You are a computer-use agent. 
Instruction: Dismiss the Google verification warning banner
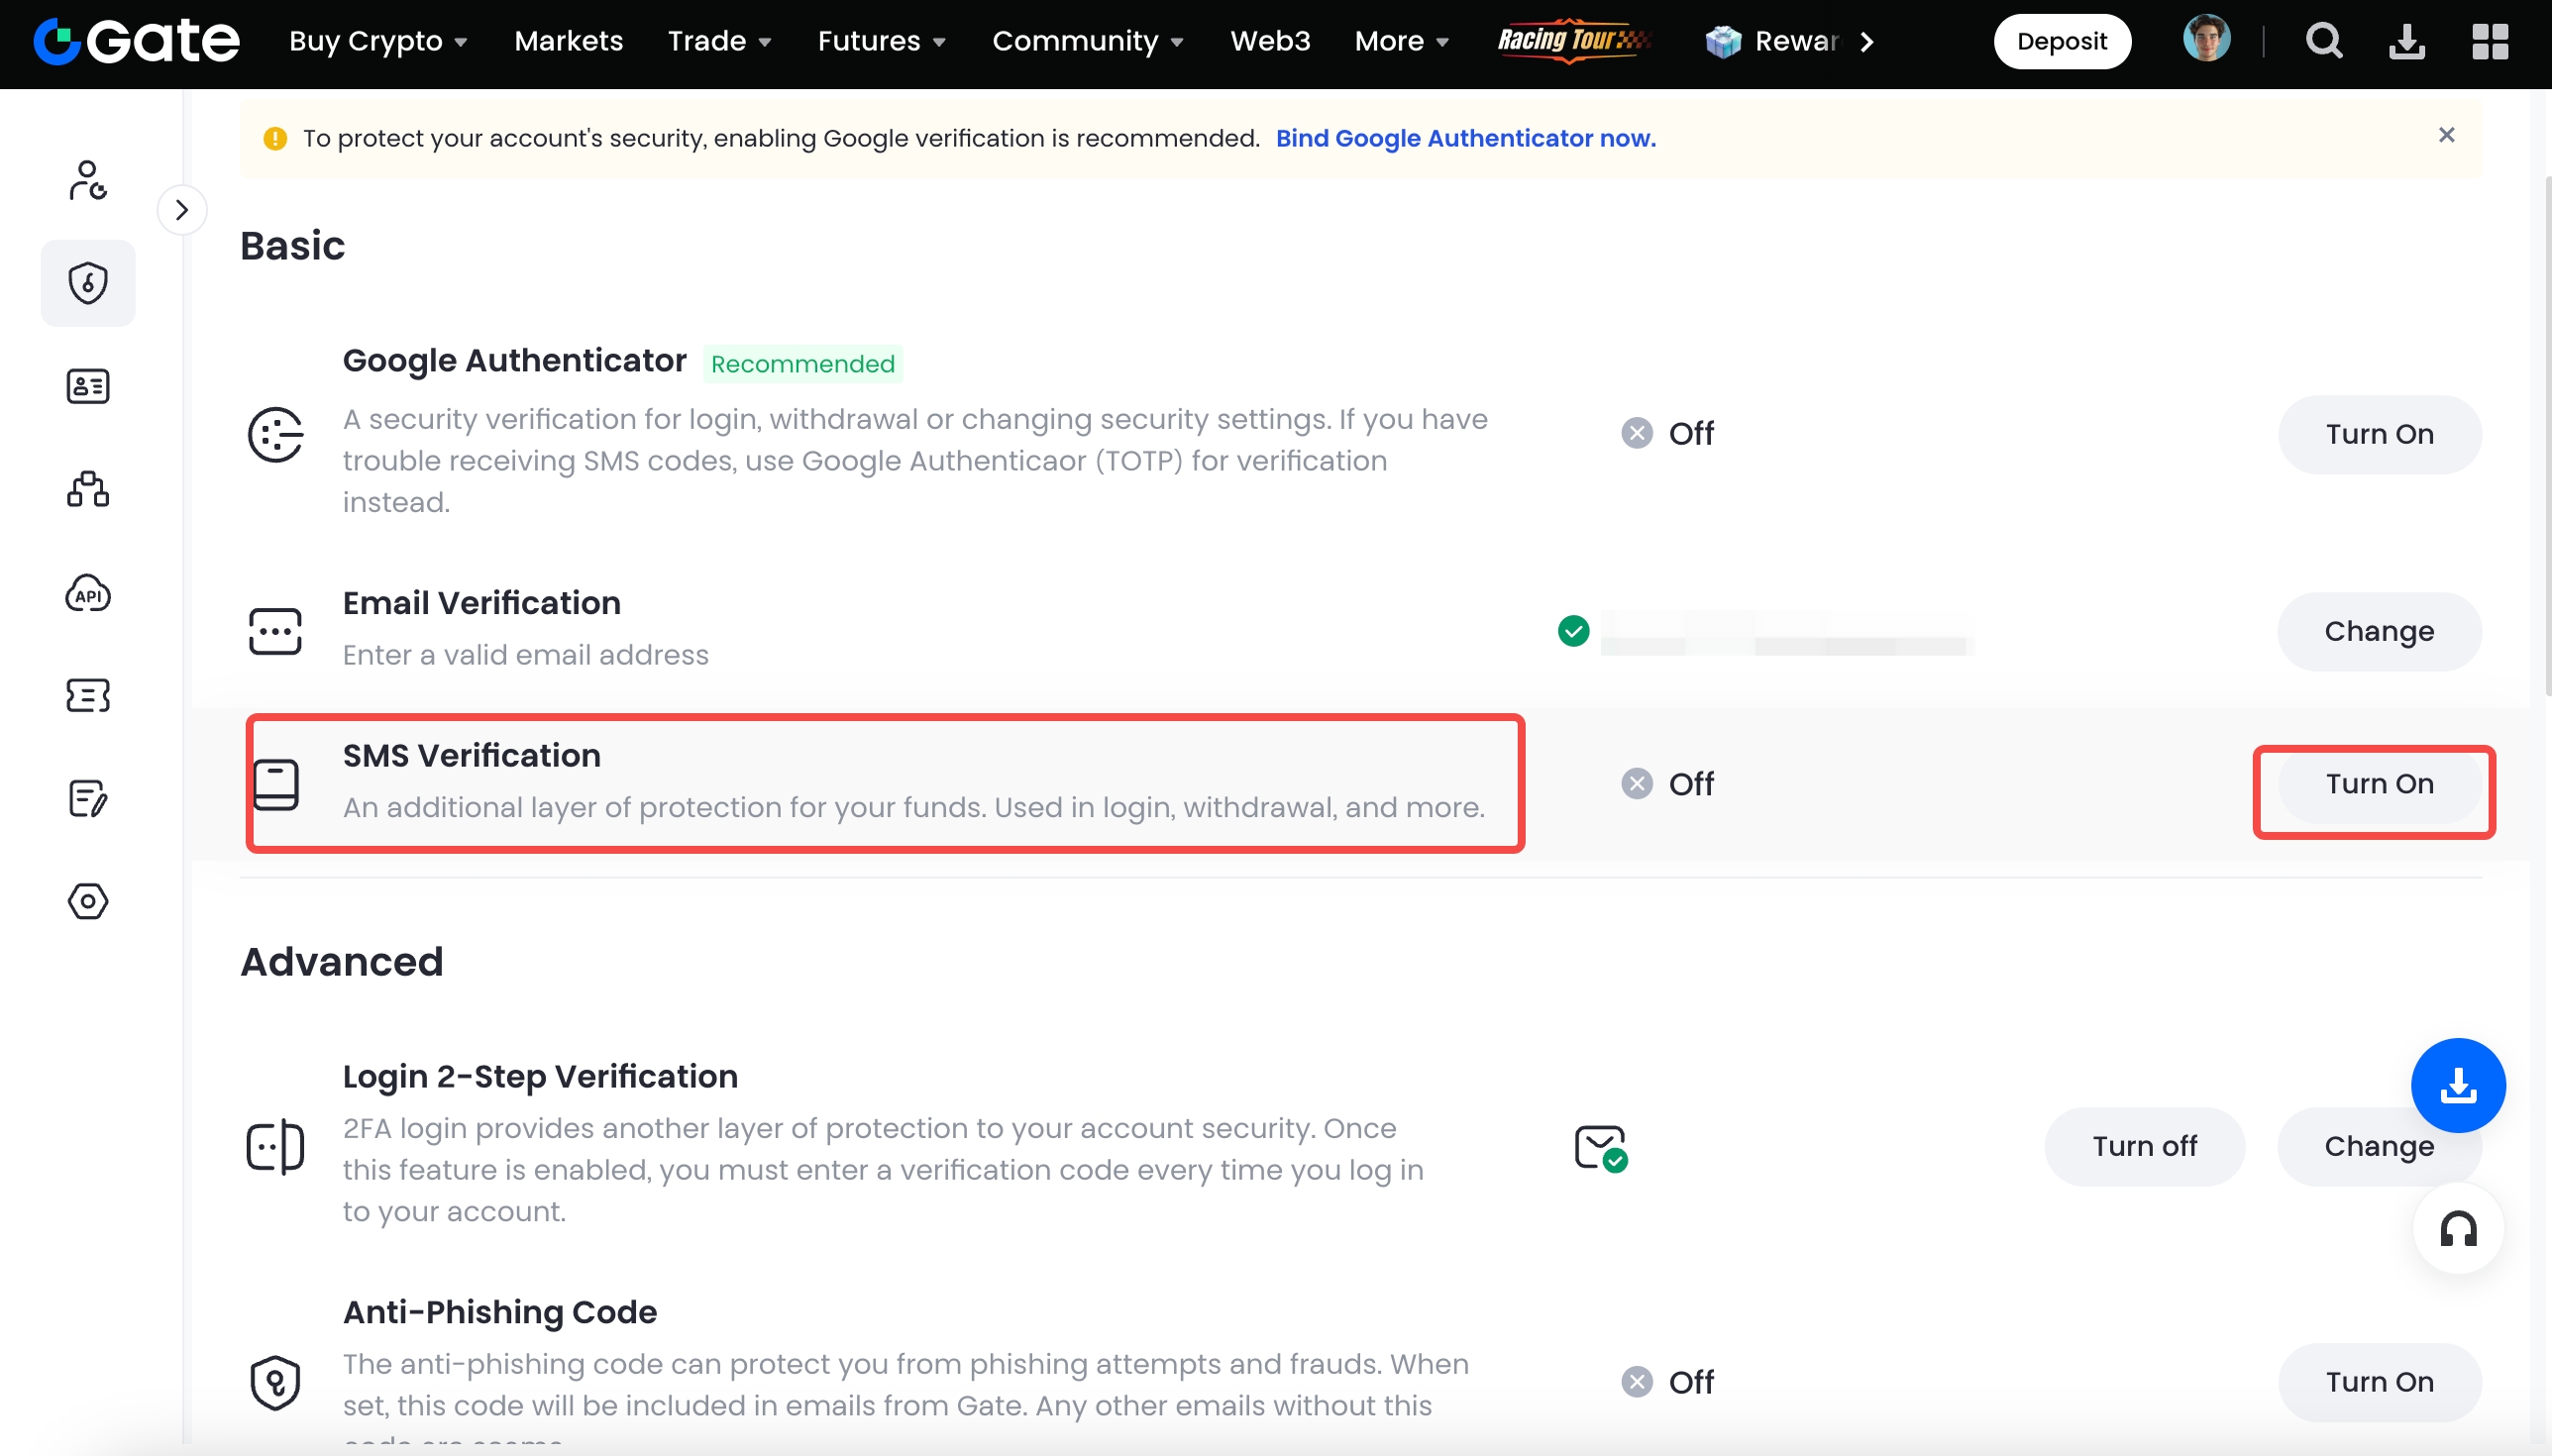2446,135
